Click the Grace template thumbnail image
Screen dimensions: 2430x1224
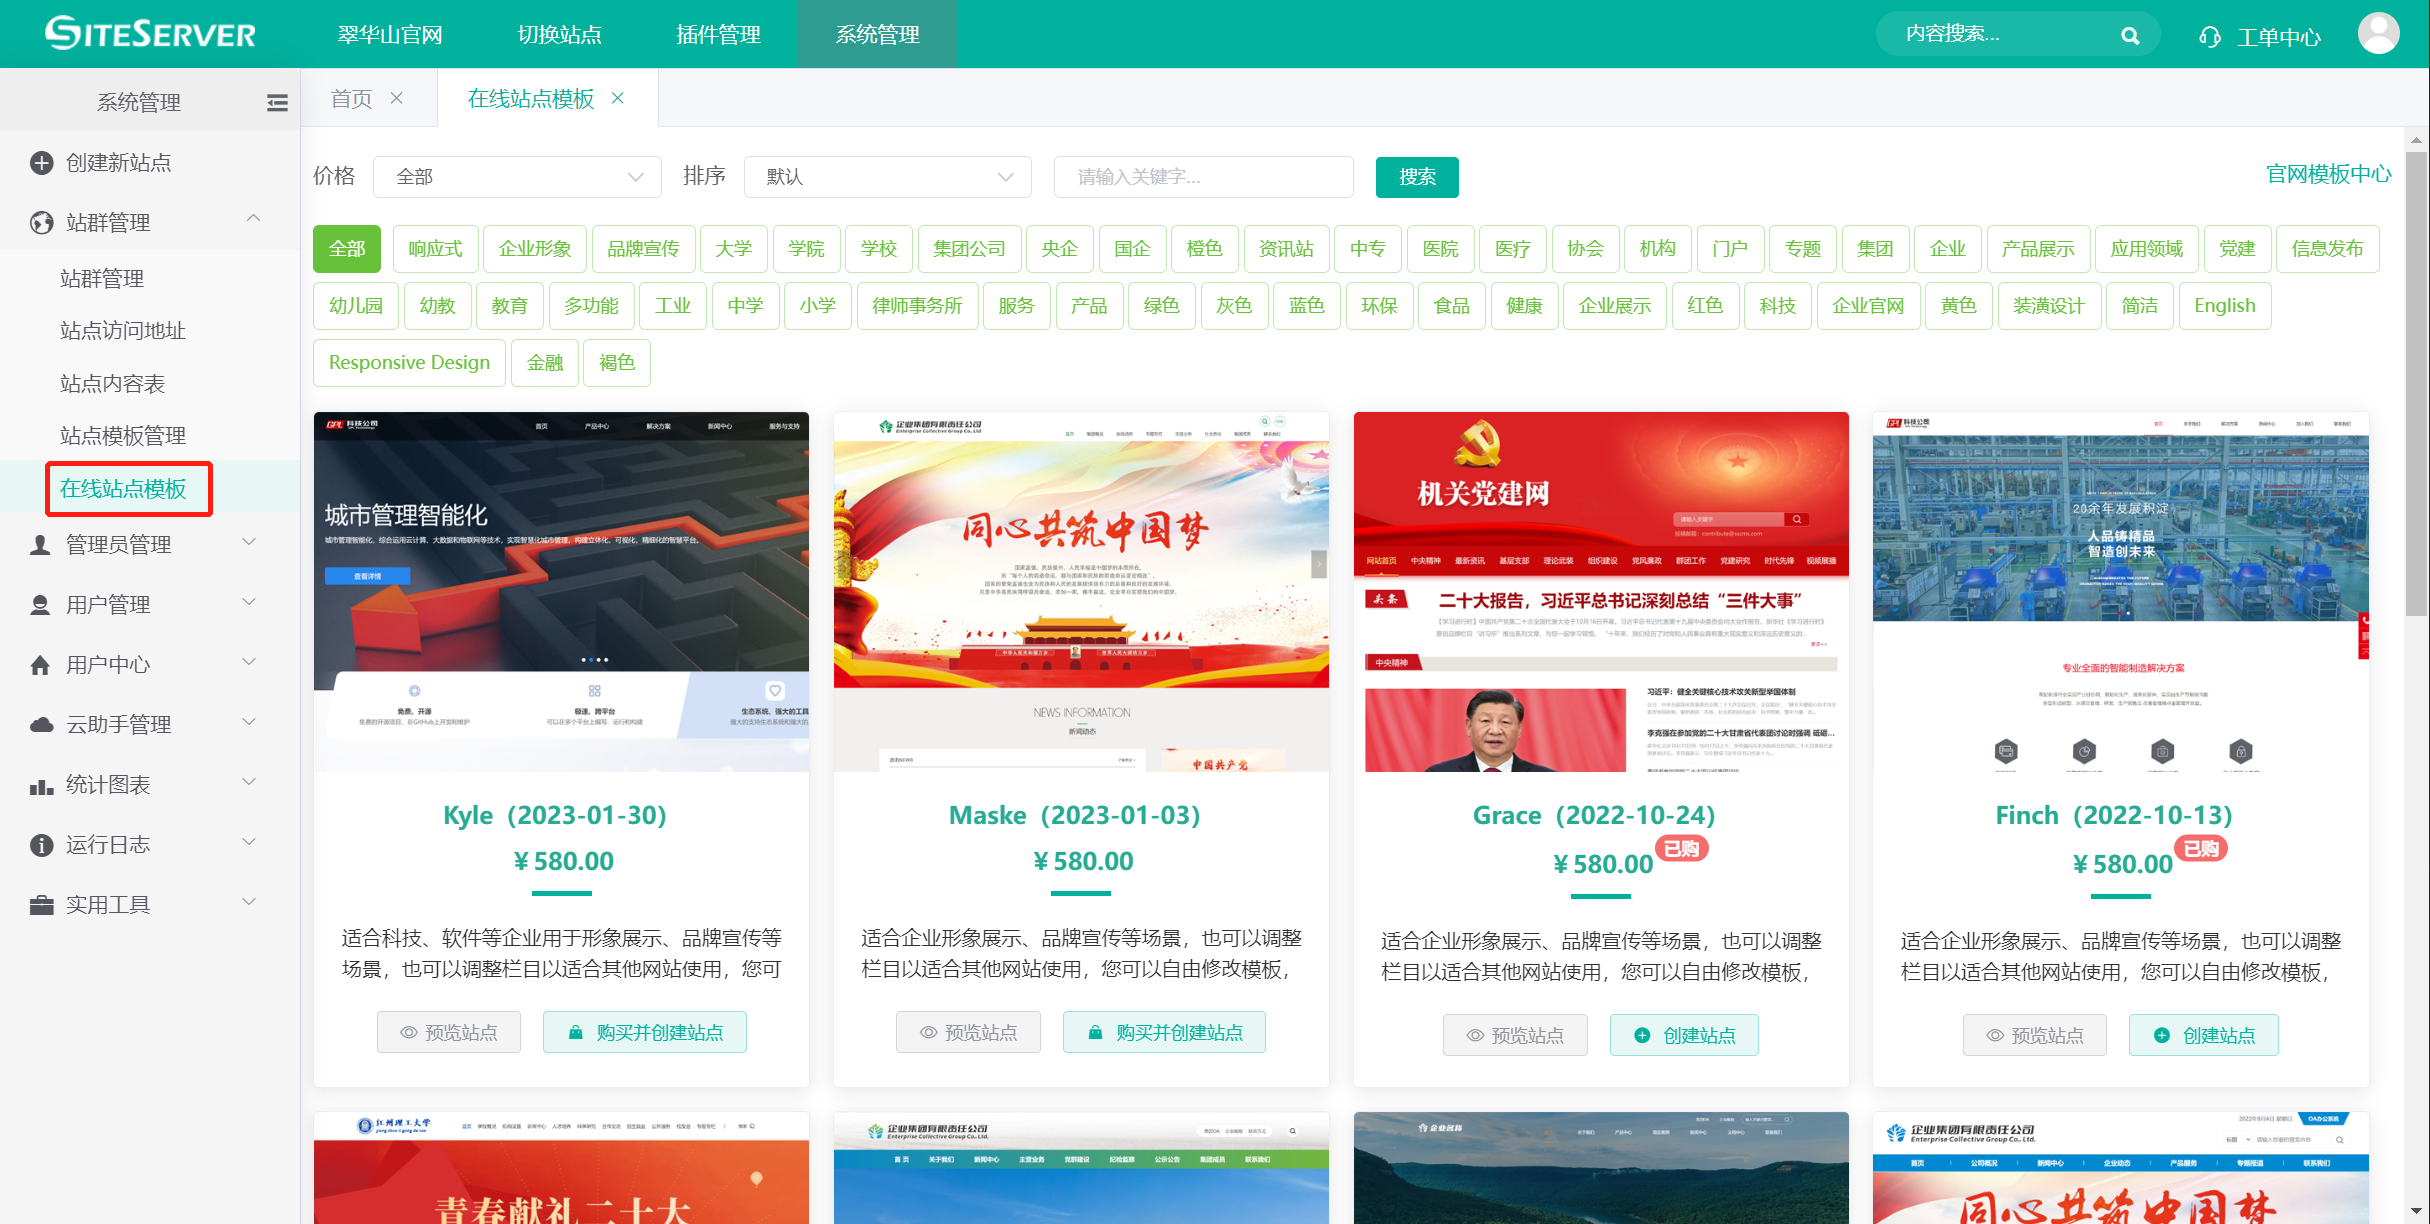(x=1600, y=591)
